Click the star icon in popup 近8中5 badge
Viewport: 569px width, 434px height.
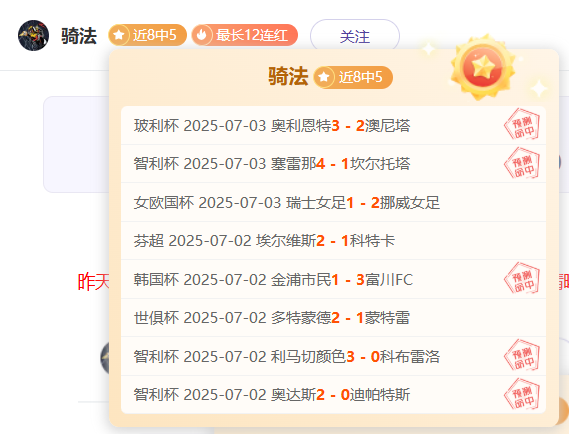tap(324, 77)
